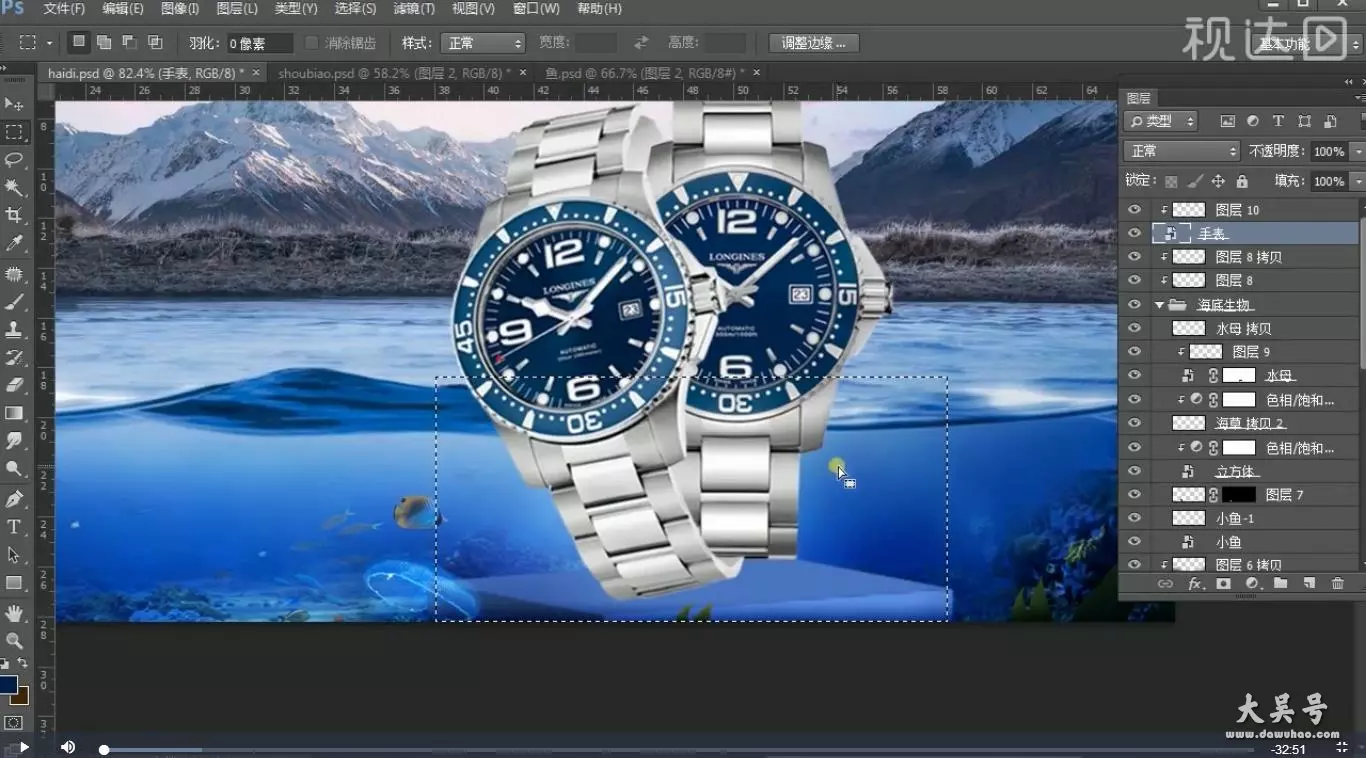1366x758 pixels.
Task: Select the Magic Wand tool
Action: [x=14, y=188]
